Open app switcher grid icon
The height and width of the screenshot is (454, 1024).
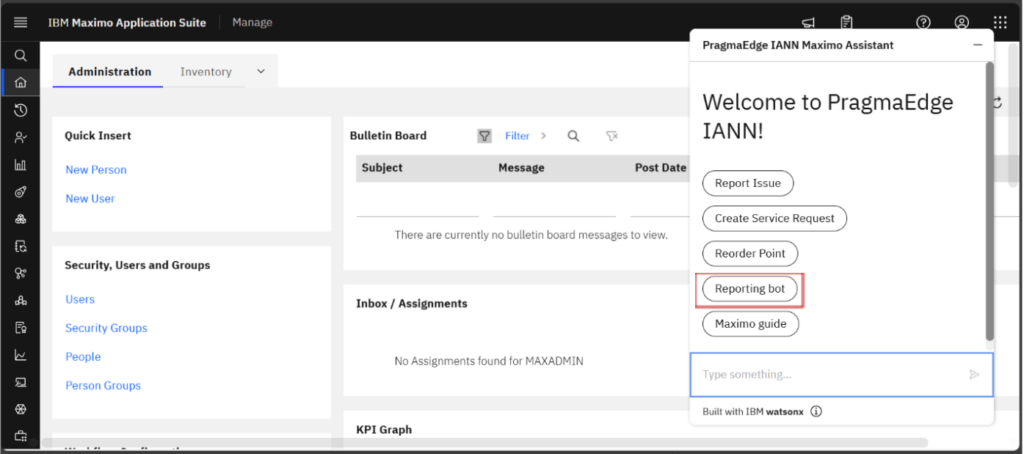click(1000, 22)
